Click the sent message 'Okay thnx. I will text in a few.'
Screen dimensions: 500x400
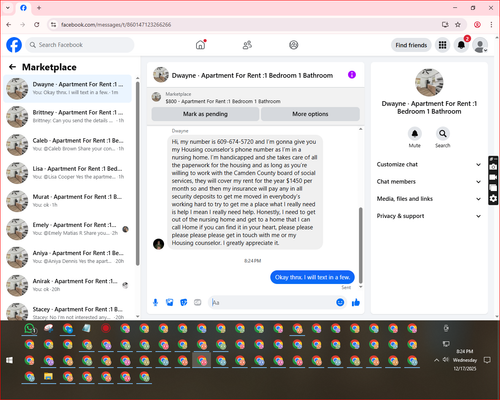312,277
